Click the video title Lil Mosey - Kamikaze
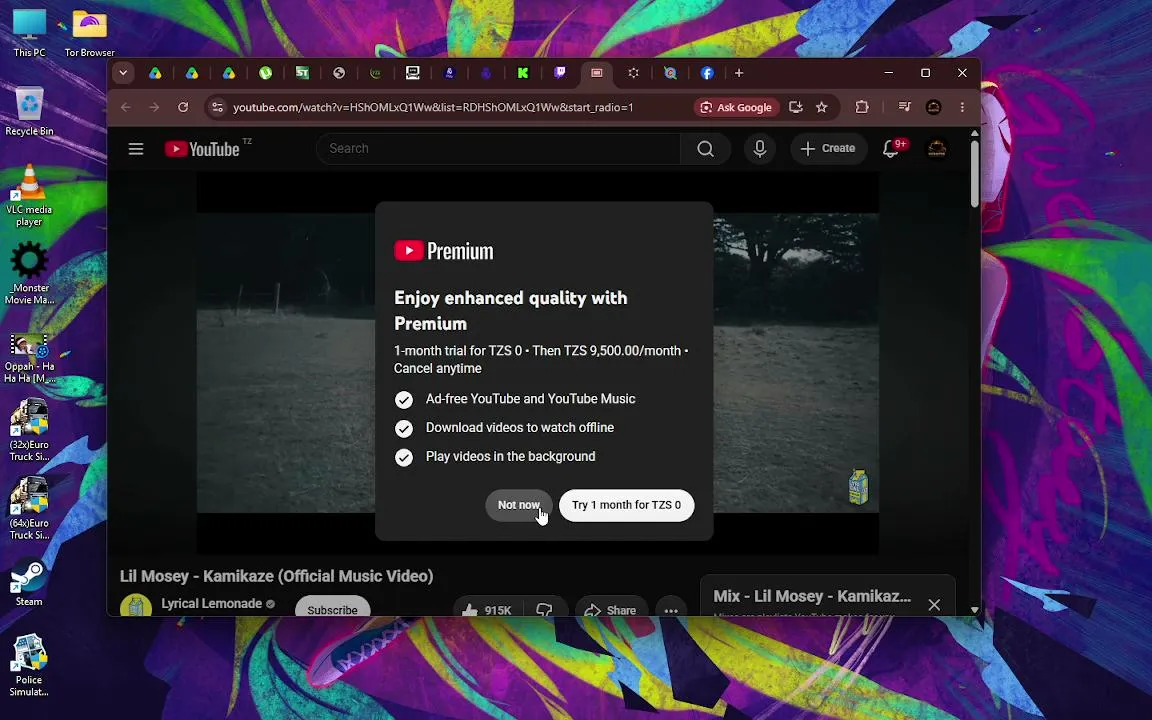 [276, 576]
